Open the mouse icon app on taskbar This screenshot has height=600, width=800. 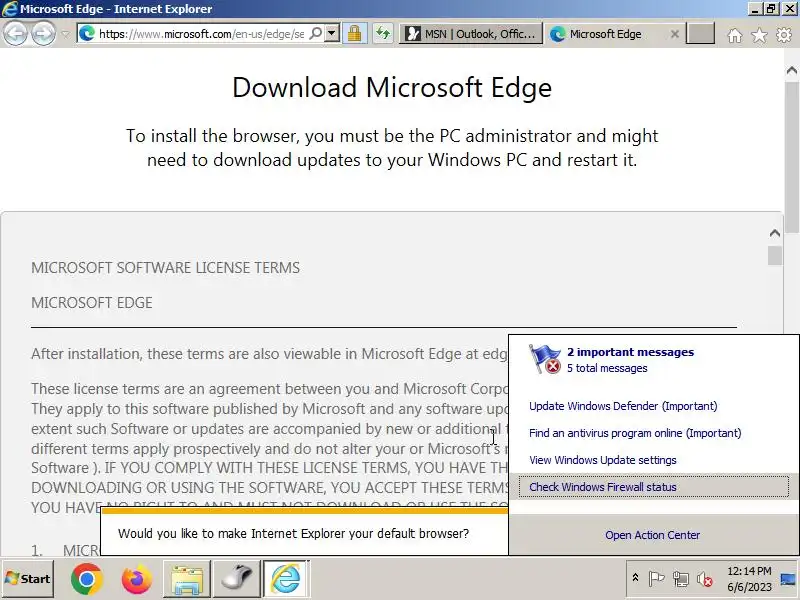(236, 579)
